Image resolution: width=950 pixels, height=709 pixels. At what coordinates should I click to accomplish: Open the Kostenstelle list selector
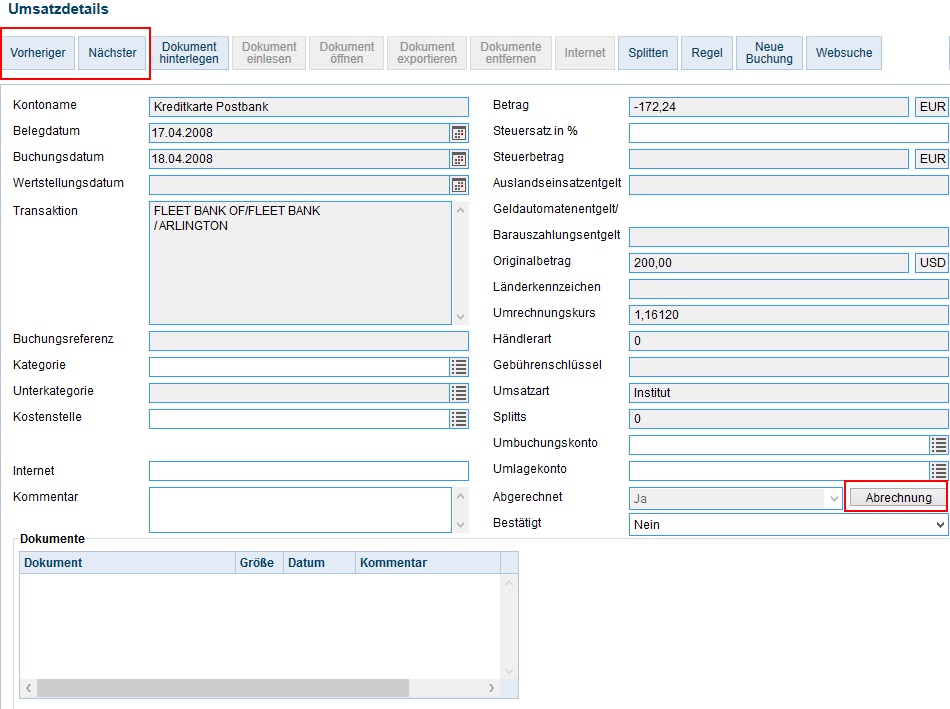[x=459, y=419]
